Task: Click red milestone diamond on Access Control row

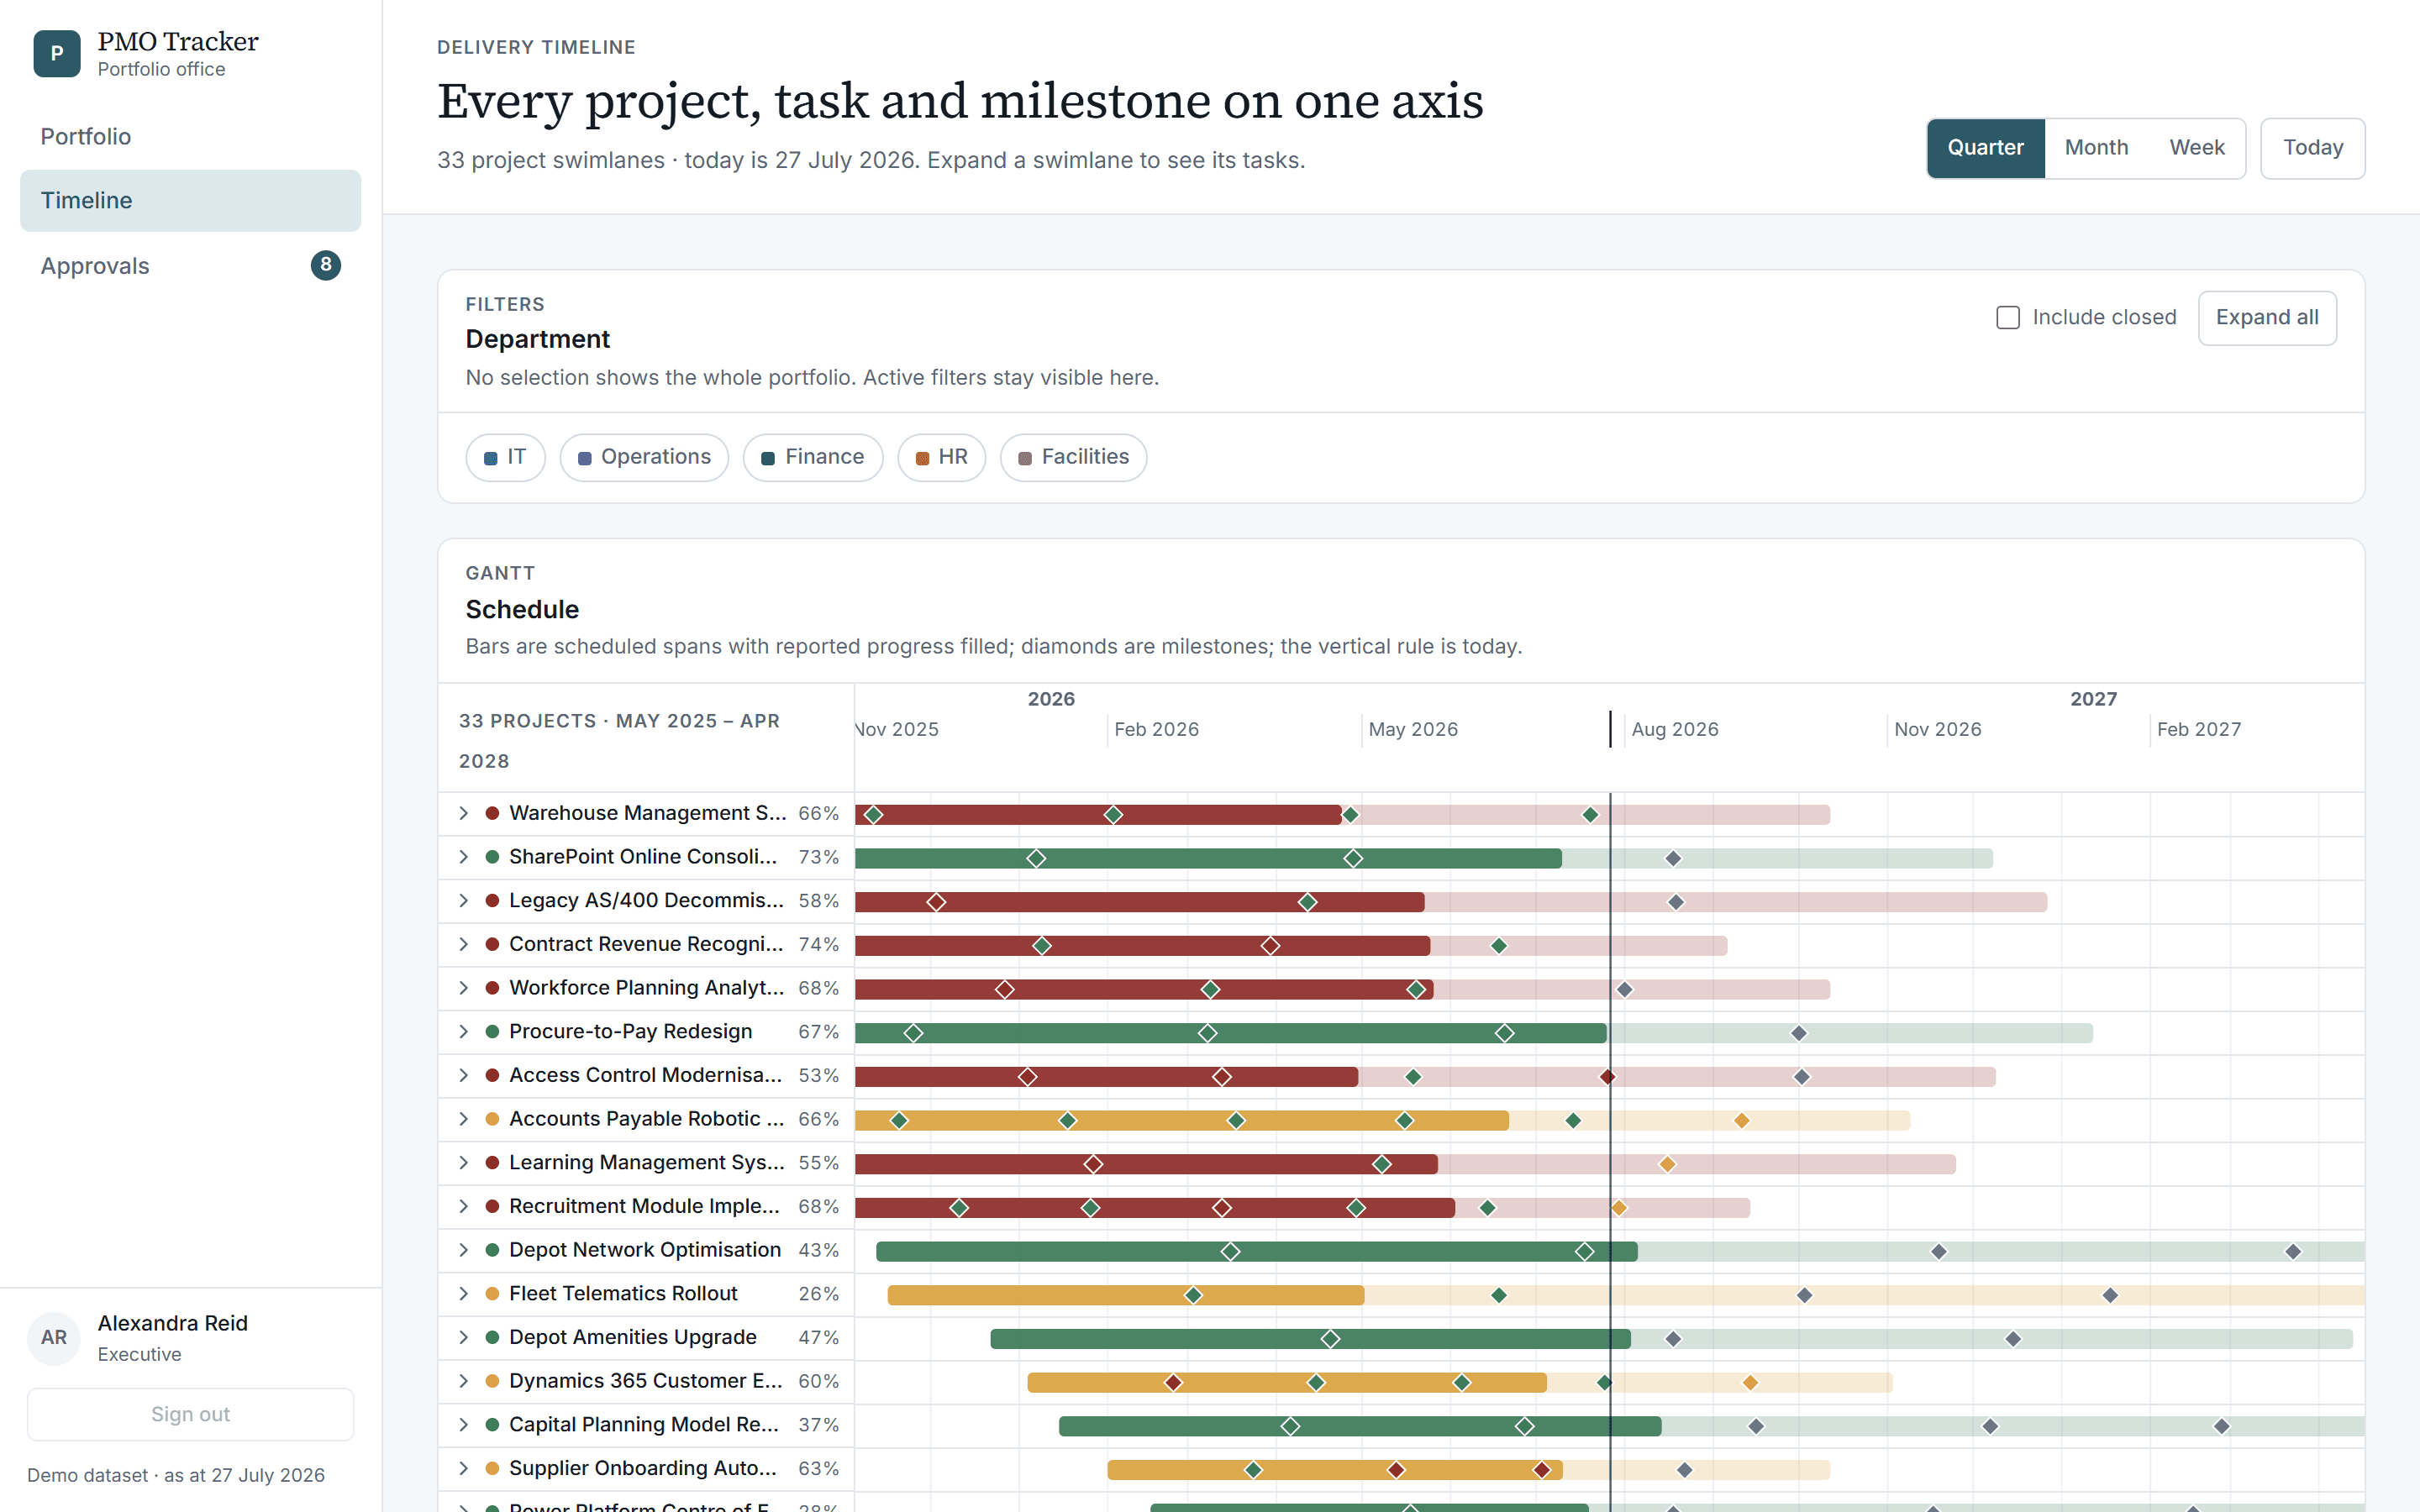Action: (1607, 1077)
